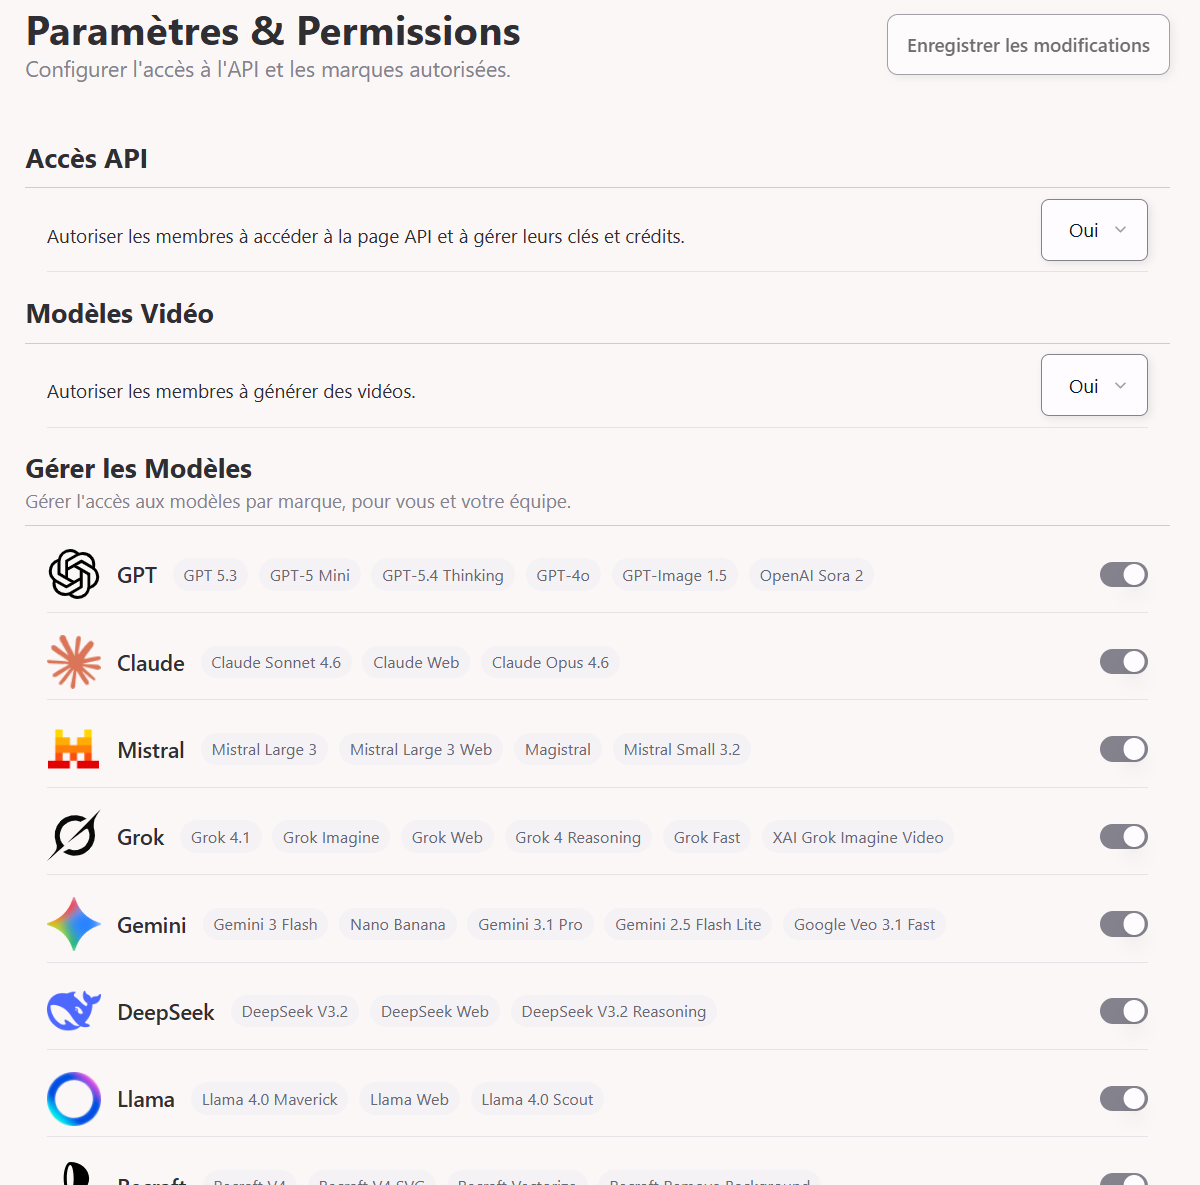Click the Gemini star icon
Image resolution: width=1200 pixels, height=1185 pixels.
73,924
